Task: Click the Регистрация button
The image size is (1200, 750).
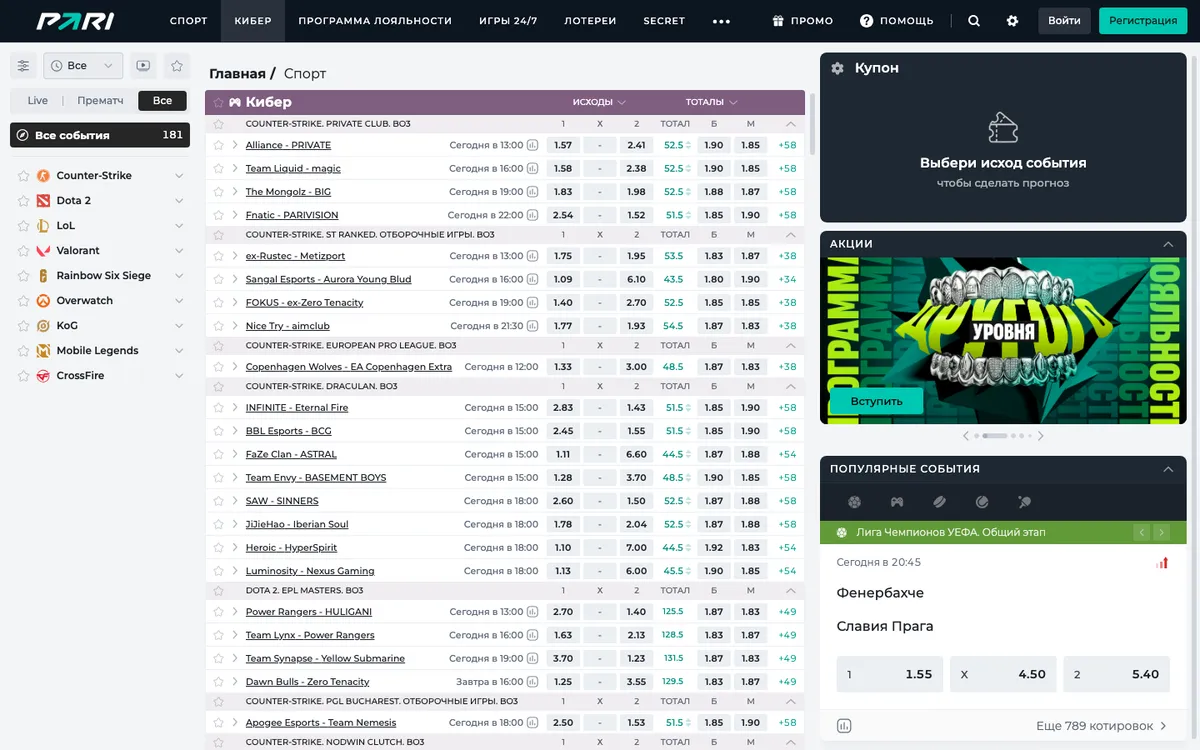Action: pyautogui.click(x=1143, y=21)
